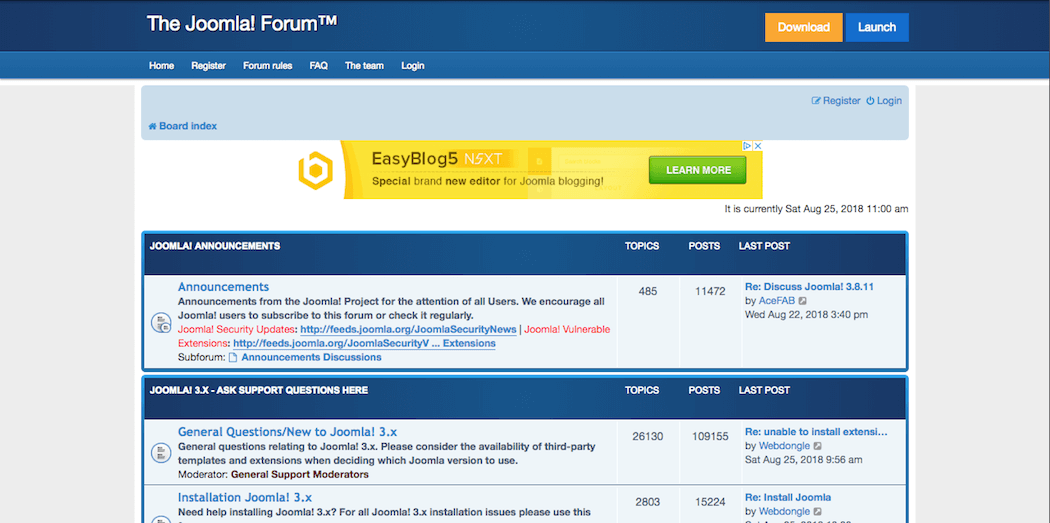Viewport: 1050px width, 523px height.
Task: View latest post icon in Re: Install Joomla row
Action: pyautogui.click(x=818, y=512)
